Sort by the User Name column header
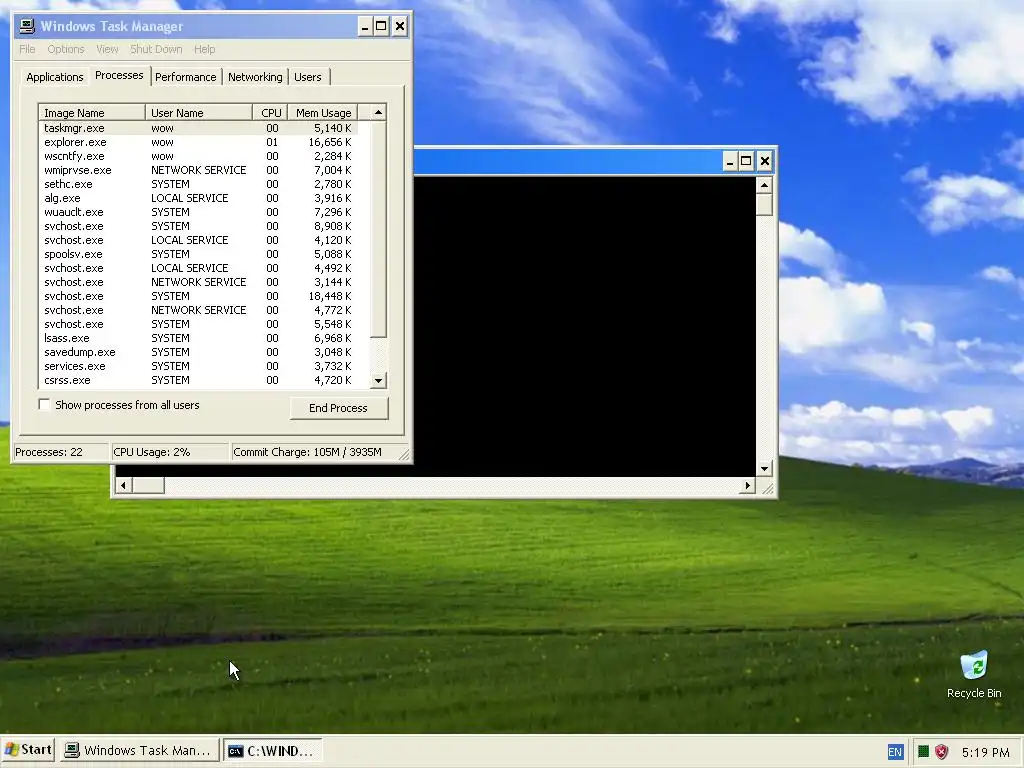The width and height of the screenshot is (1024, 768). pos(199,113)
